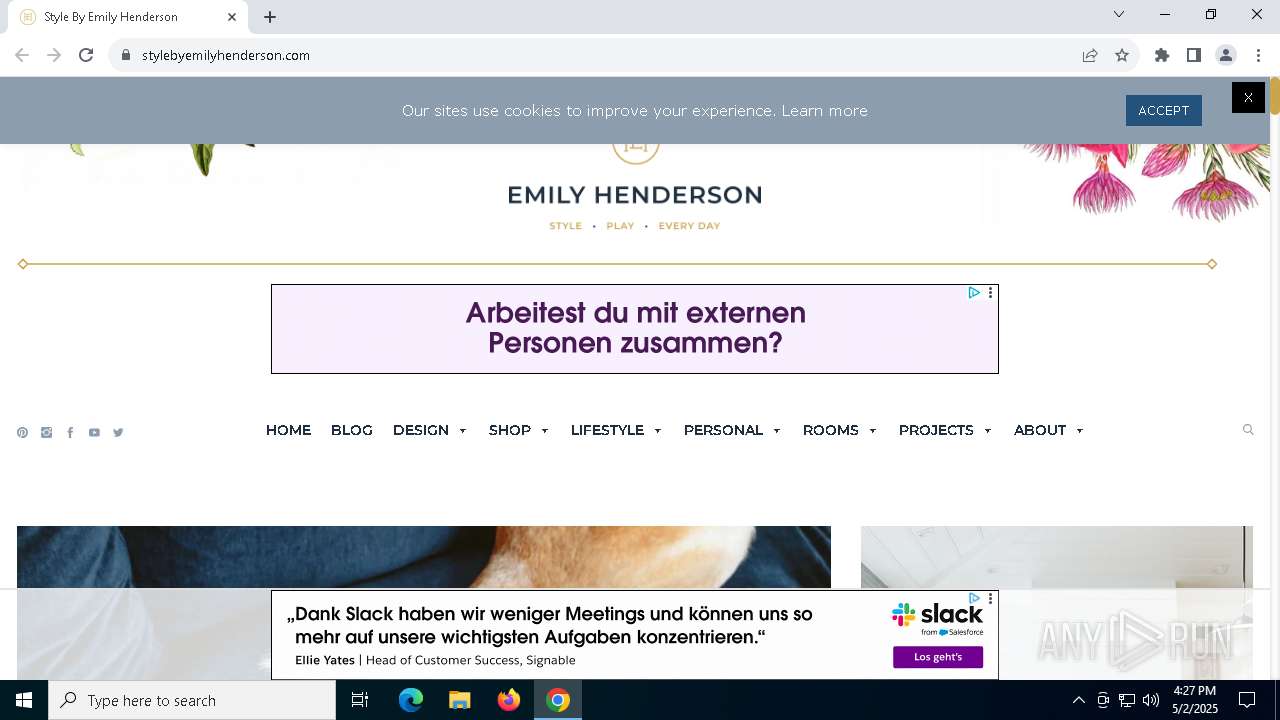Go forward in browser history
1280x720 pixels.
[54, 55]
